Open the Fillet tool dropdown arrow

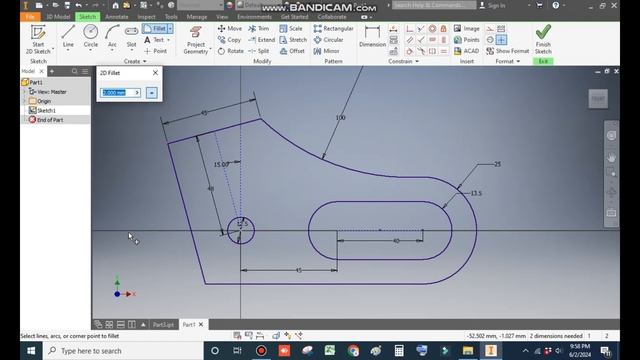tap(170, 29)
